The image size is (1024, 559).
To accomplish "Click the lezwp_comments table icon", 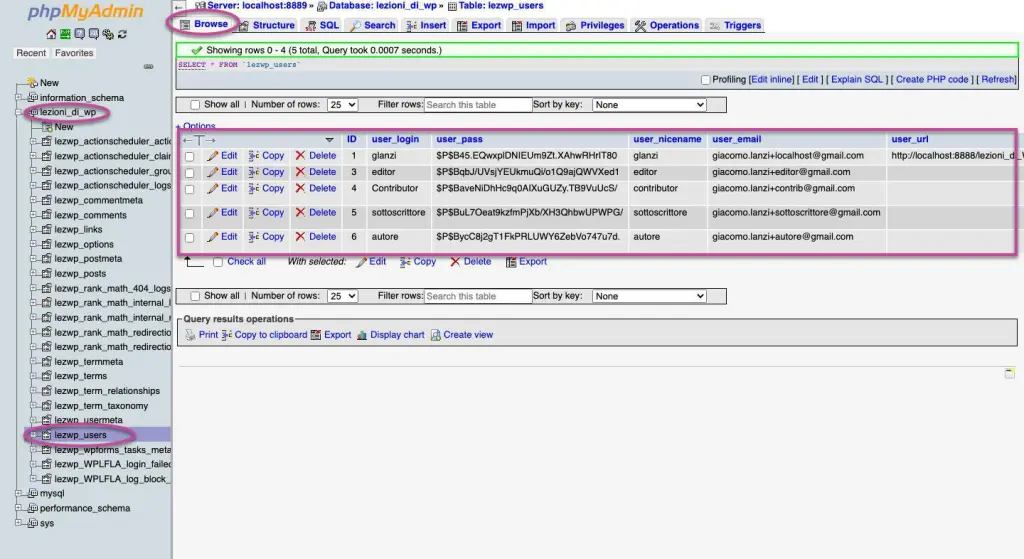I will (46, 215).
